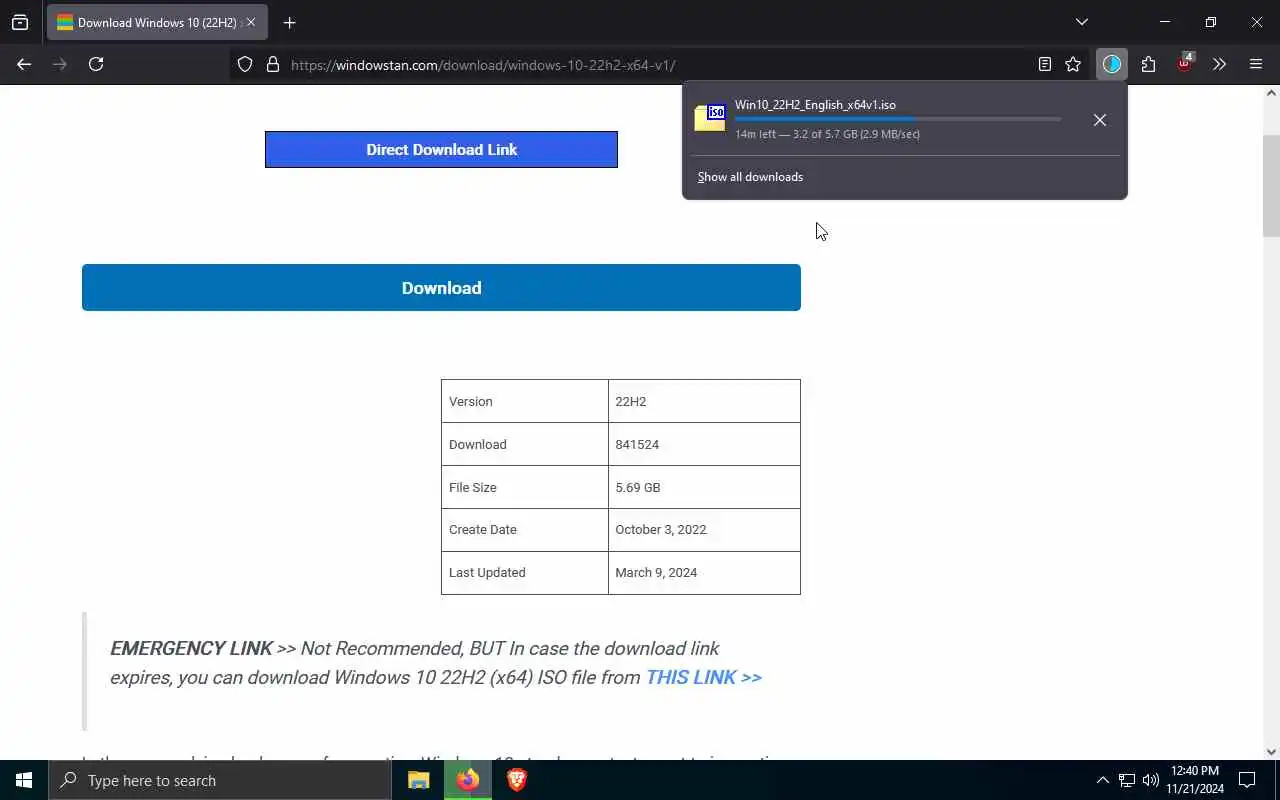1280x800 pixels.
Task: Go back to previous page
Action: click(x=24, y=64)
